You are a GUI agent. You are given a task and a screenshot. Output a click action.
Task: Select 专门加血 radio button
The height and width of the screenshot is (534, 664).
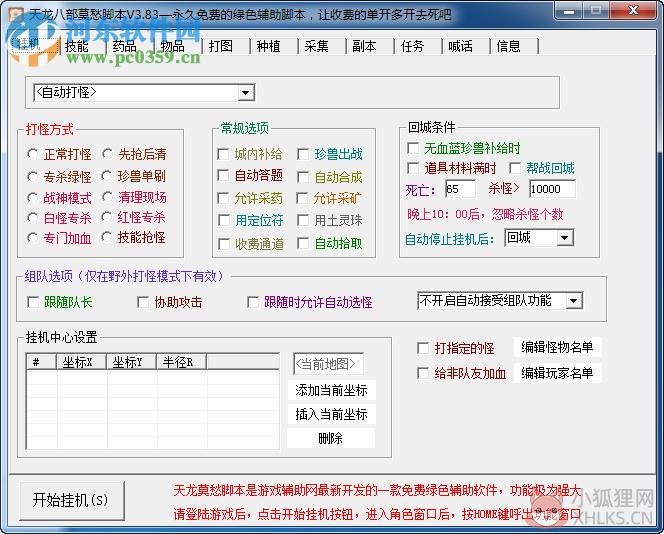click(33, 238)
